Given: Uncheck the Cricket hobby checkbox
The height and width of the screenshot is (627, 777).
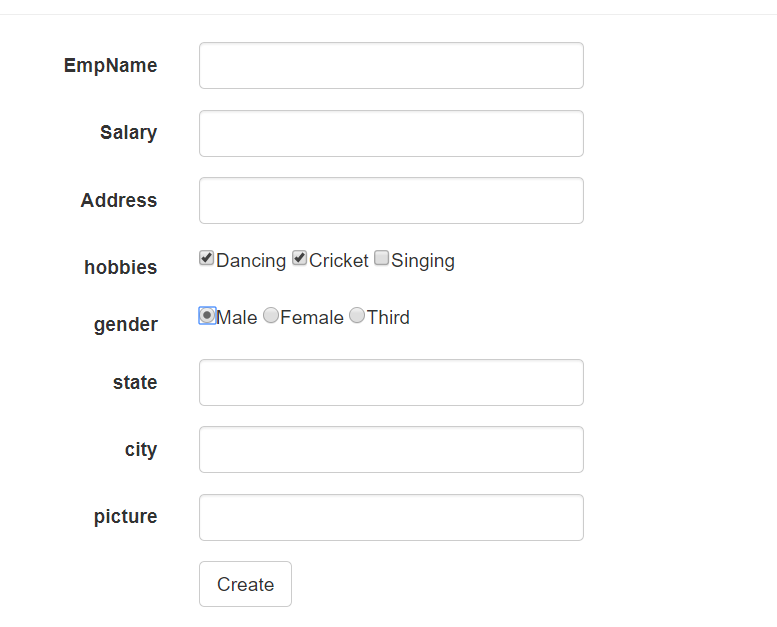Looking at the screenshot, I should (x=300, y=259).
